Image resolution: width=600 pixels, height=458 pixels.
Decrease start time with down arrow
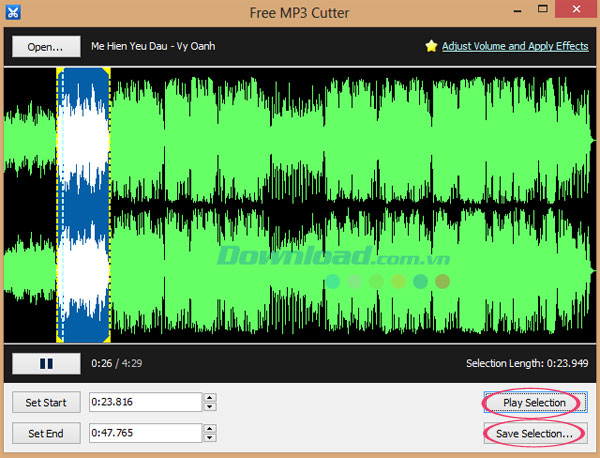pyautogui.click(x=210, y=407)
